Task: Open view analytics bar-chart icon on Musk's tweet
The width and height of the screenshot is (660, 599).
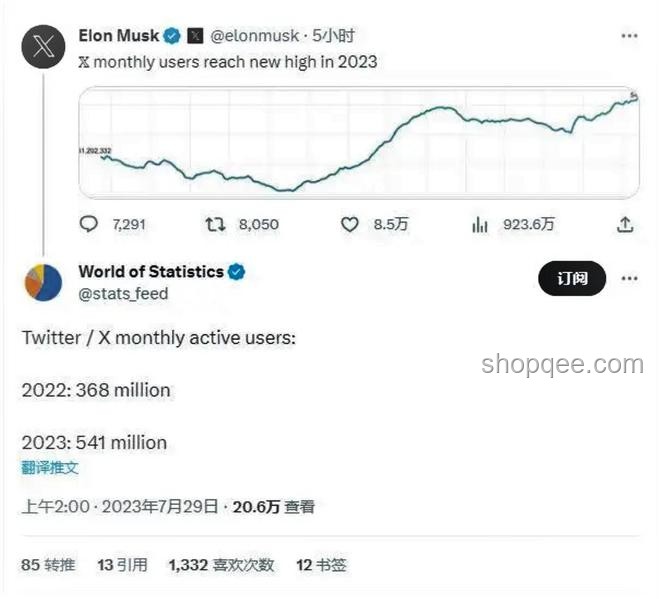Action: tap(479, 224)
